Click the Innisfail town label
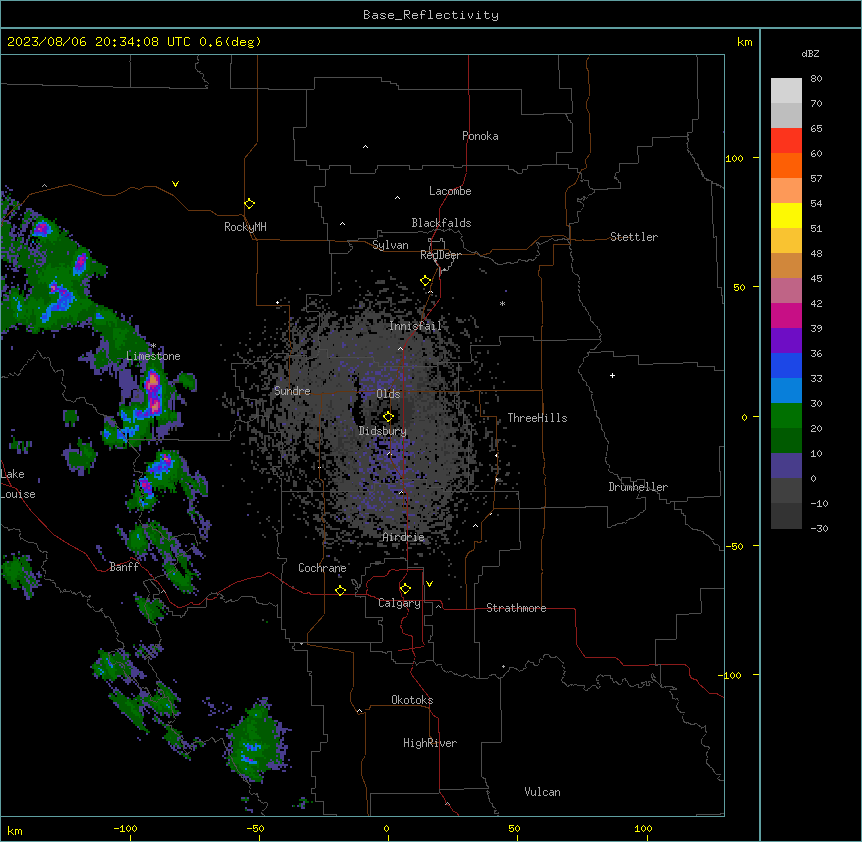 [x=415, y=326]
